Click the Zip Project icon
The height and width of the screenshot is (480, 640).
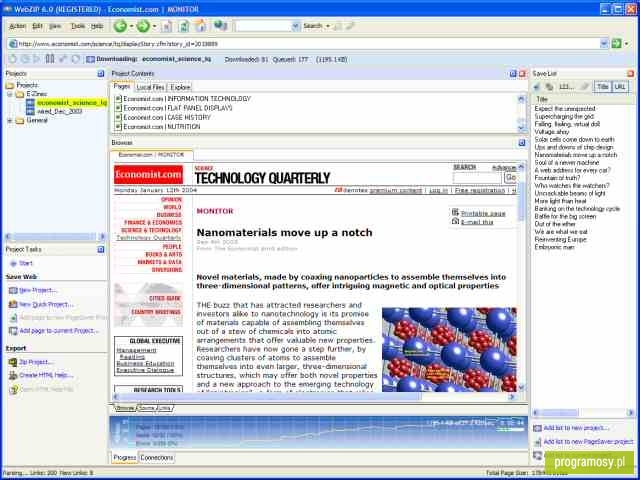[x=13, y=362]
